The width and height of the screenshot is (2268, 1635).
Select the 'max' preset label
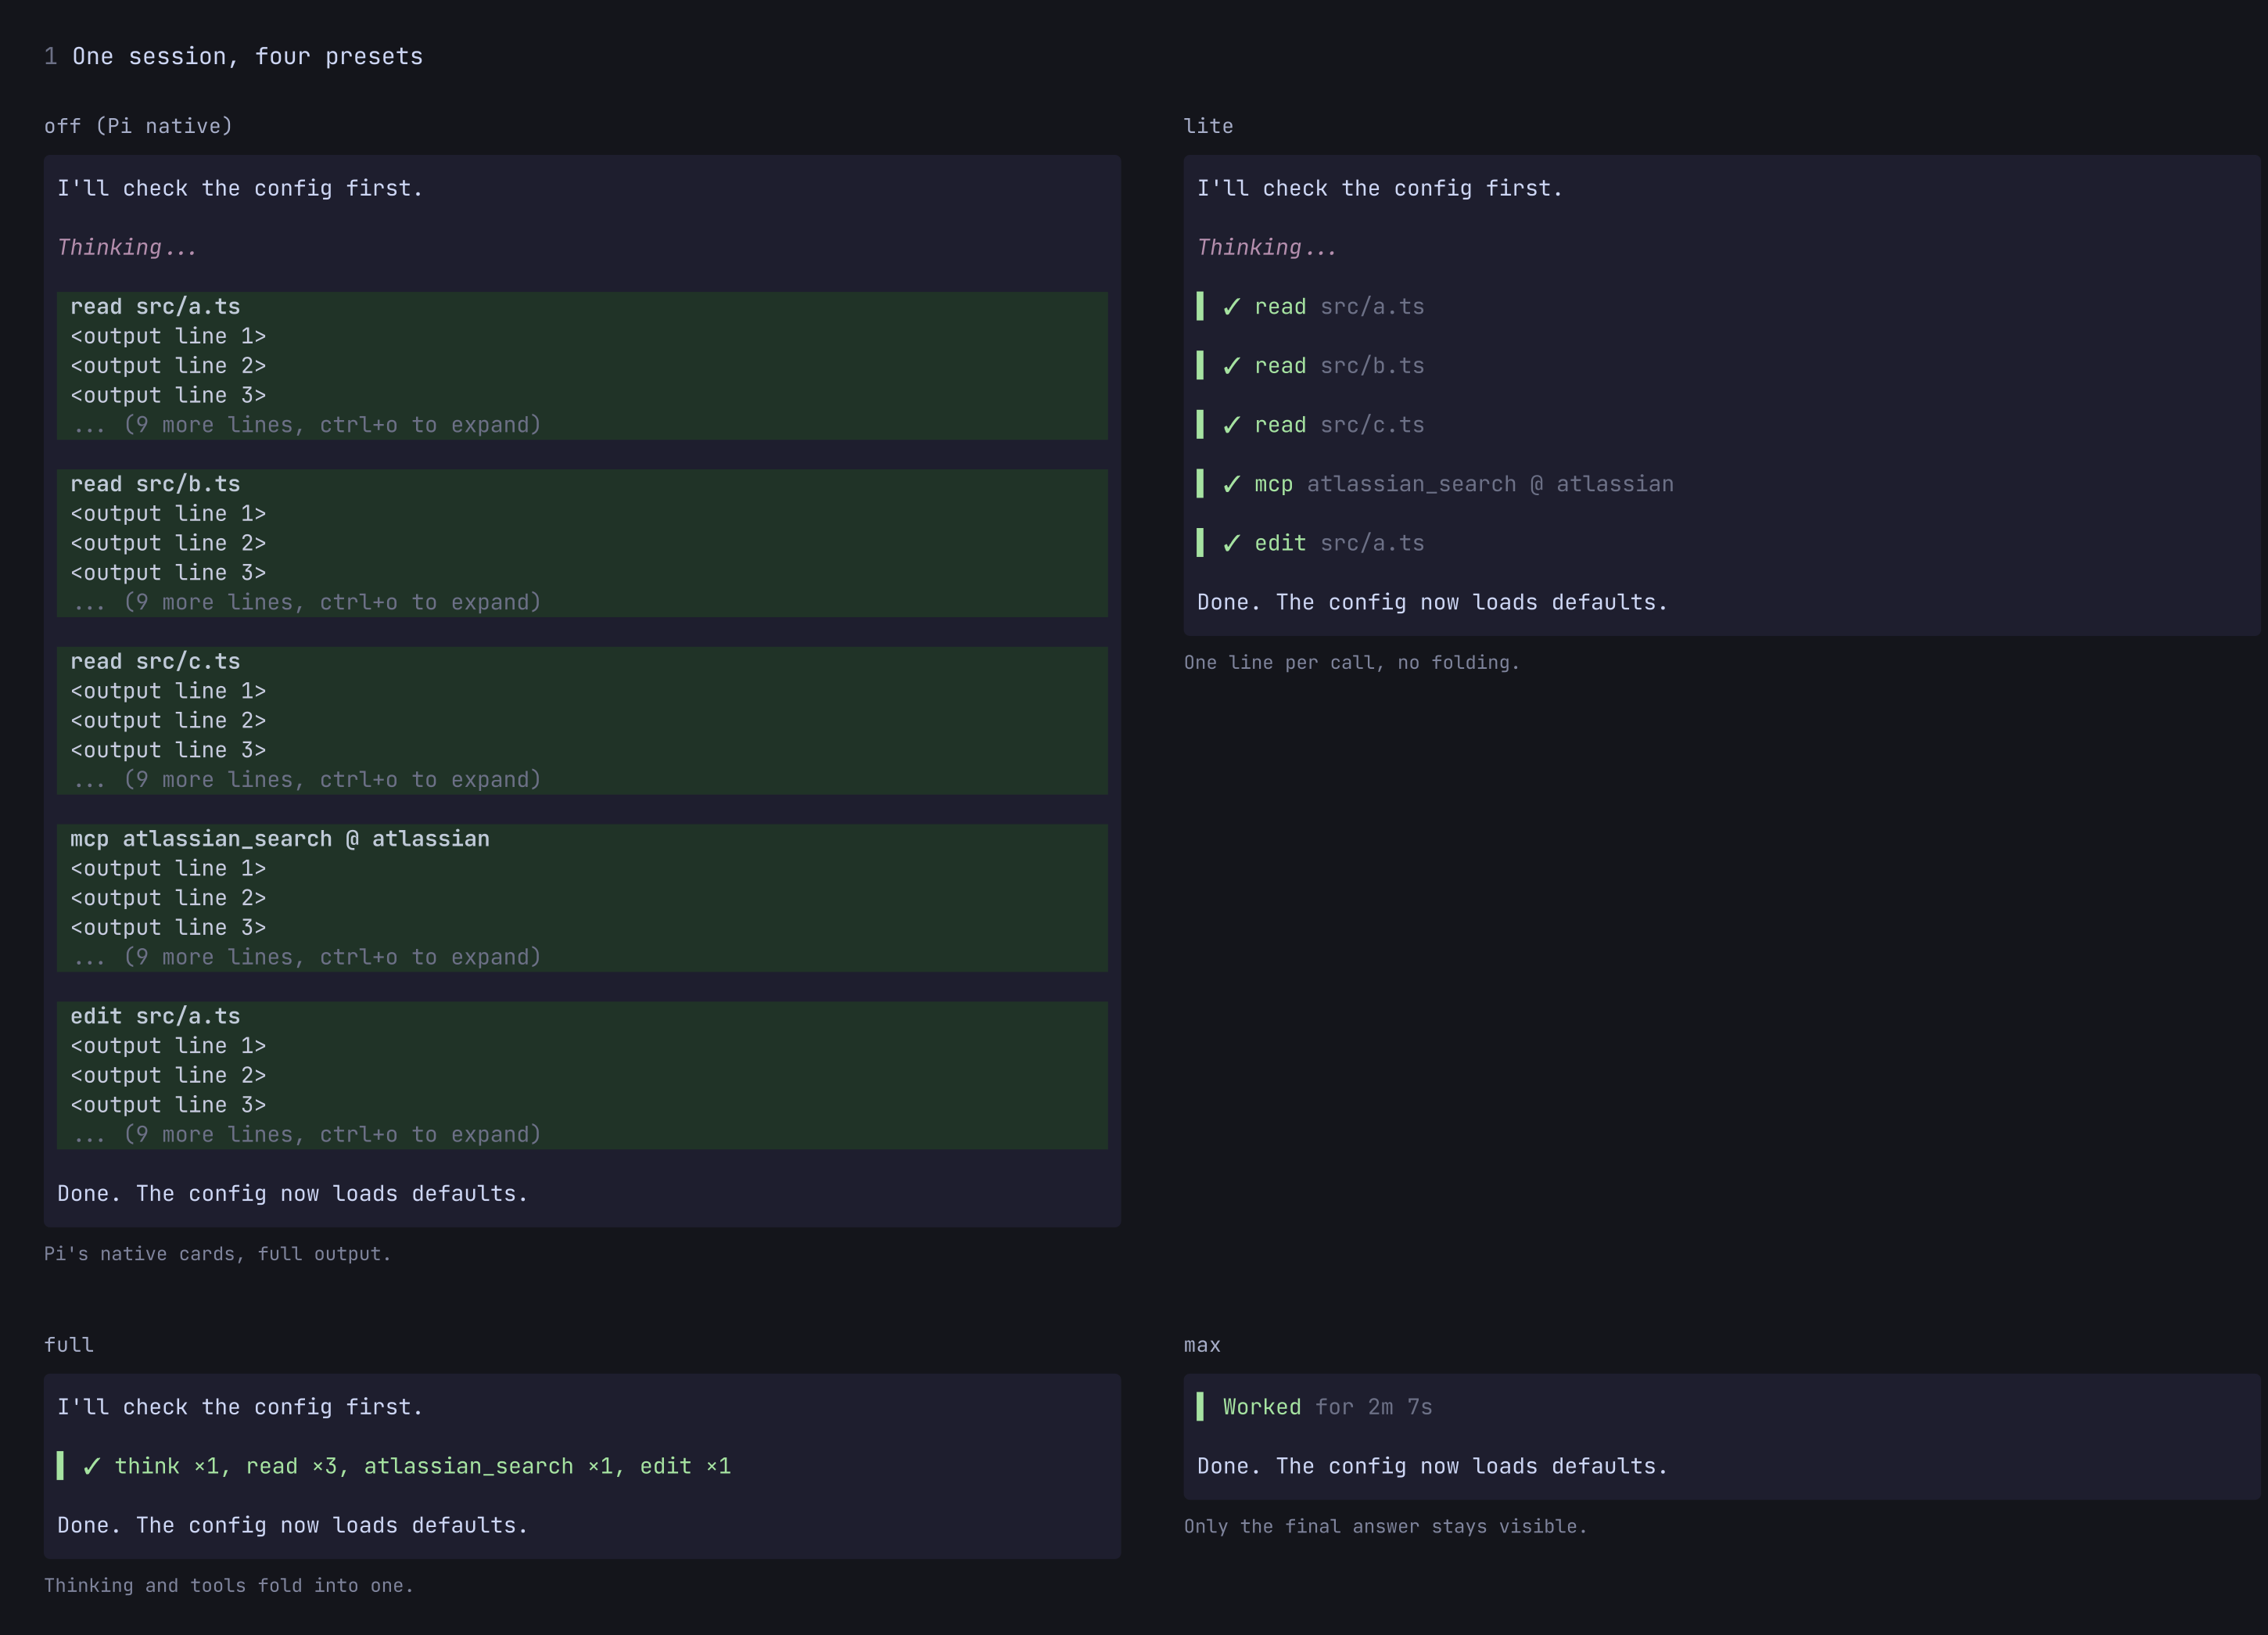point(1202,1345)
